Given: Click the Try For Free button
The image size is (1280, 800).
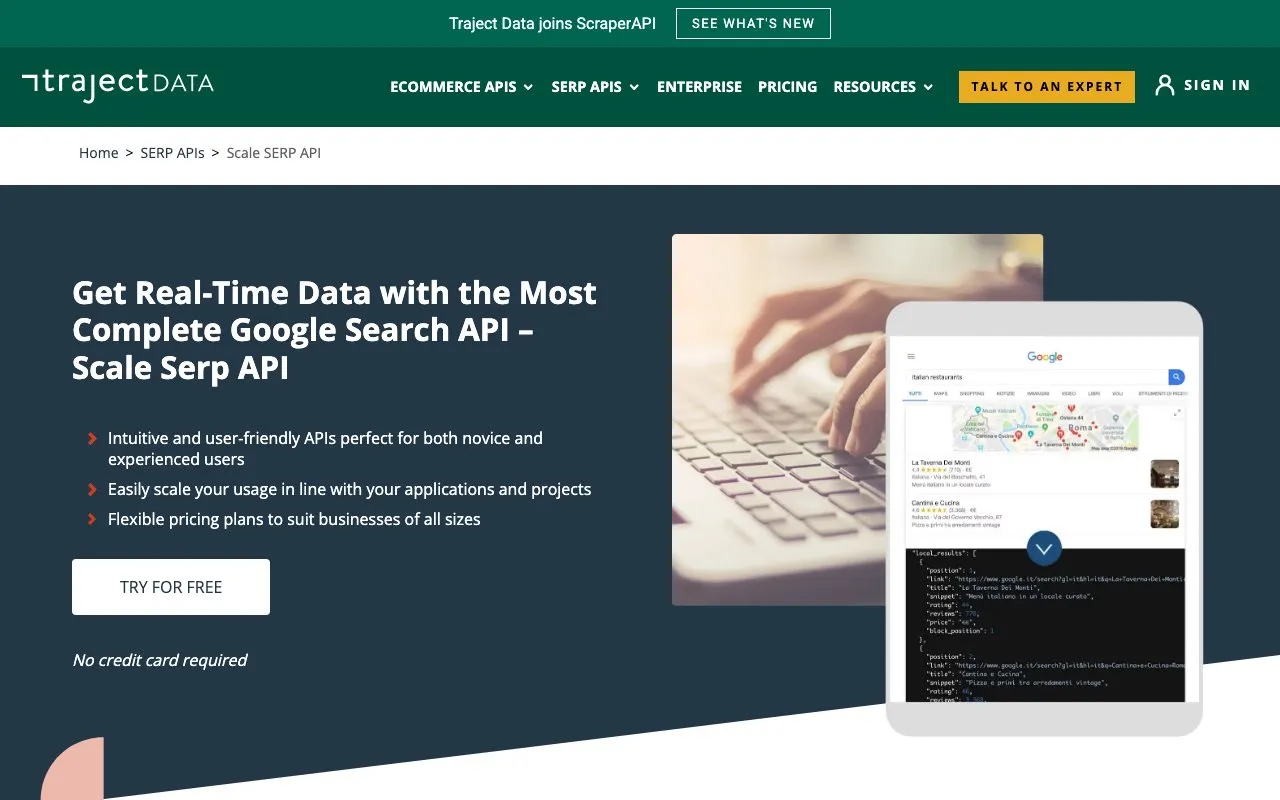Looking at the screenshot, I should [171, 587].
